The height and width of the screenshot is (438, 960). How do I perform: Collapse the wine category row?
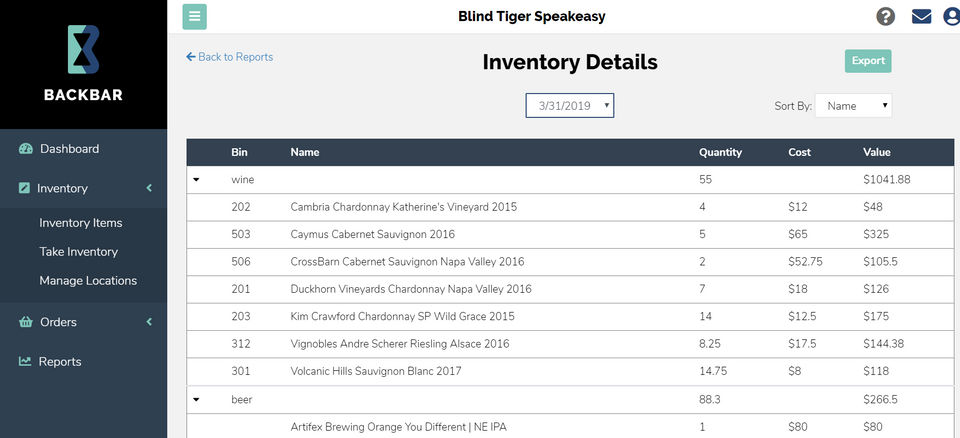(x=197, y=180)
